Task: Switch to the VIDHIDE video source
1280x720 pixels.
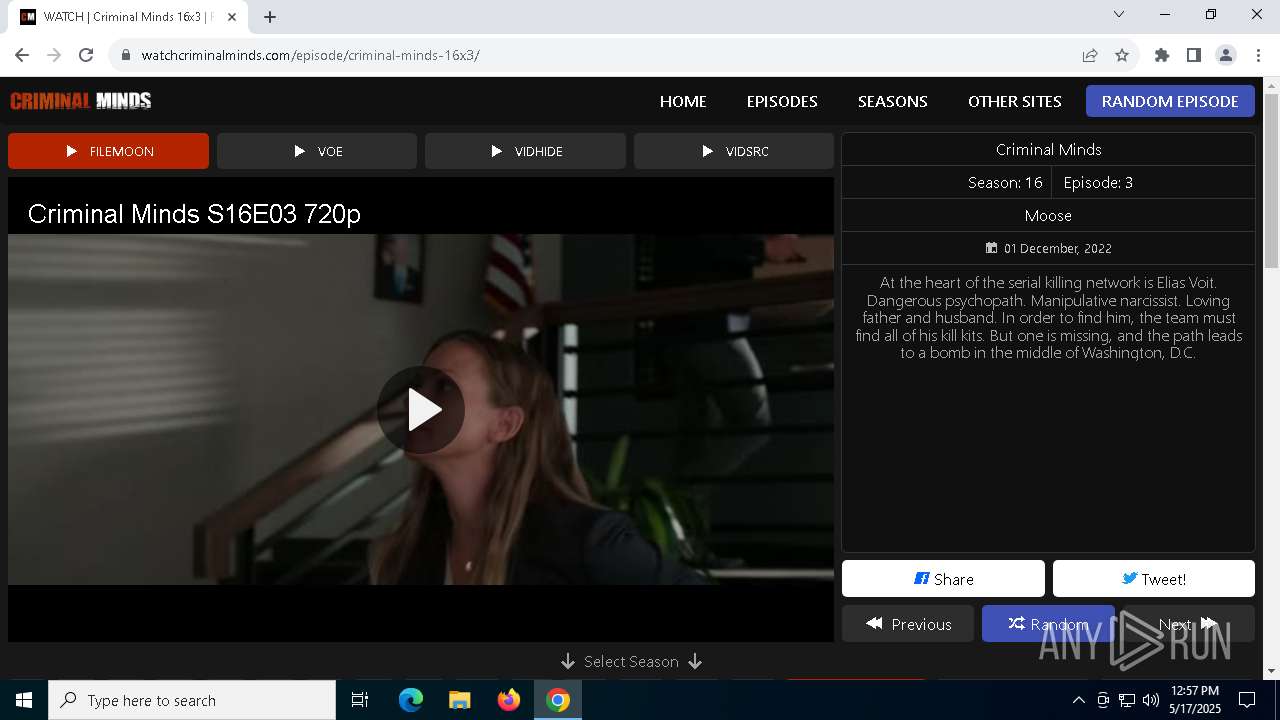Action: (x=525, y=151)
